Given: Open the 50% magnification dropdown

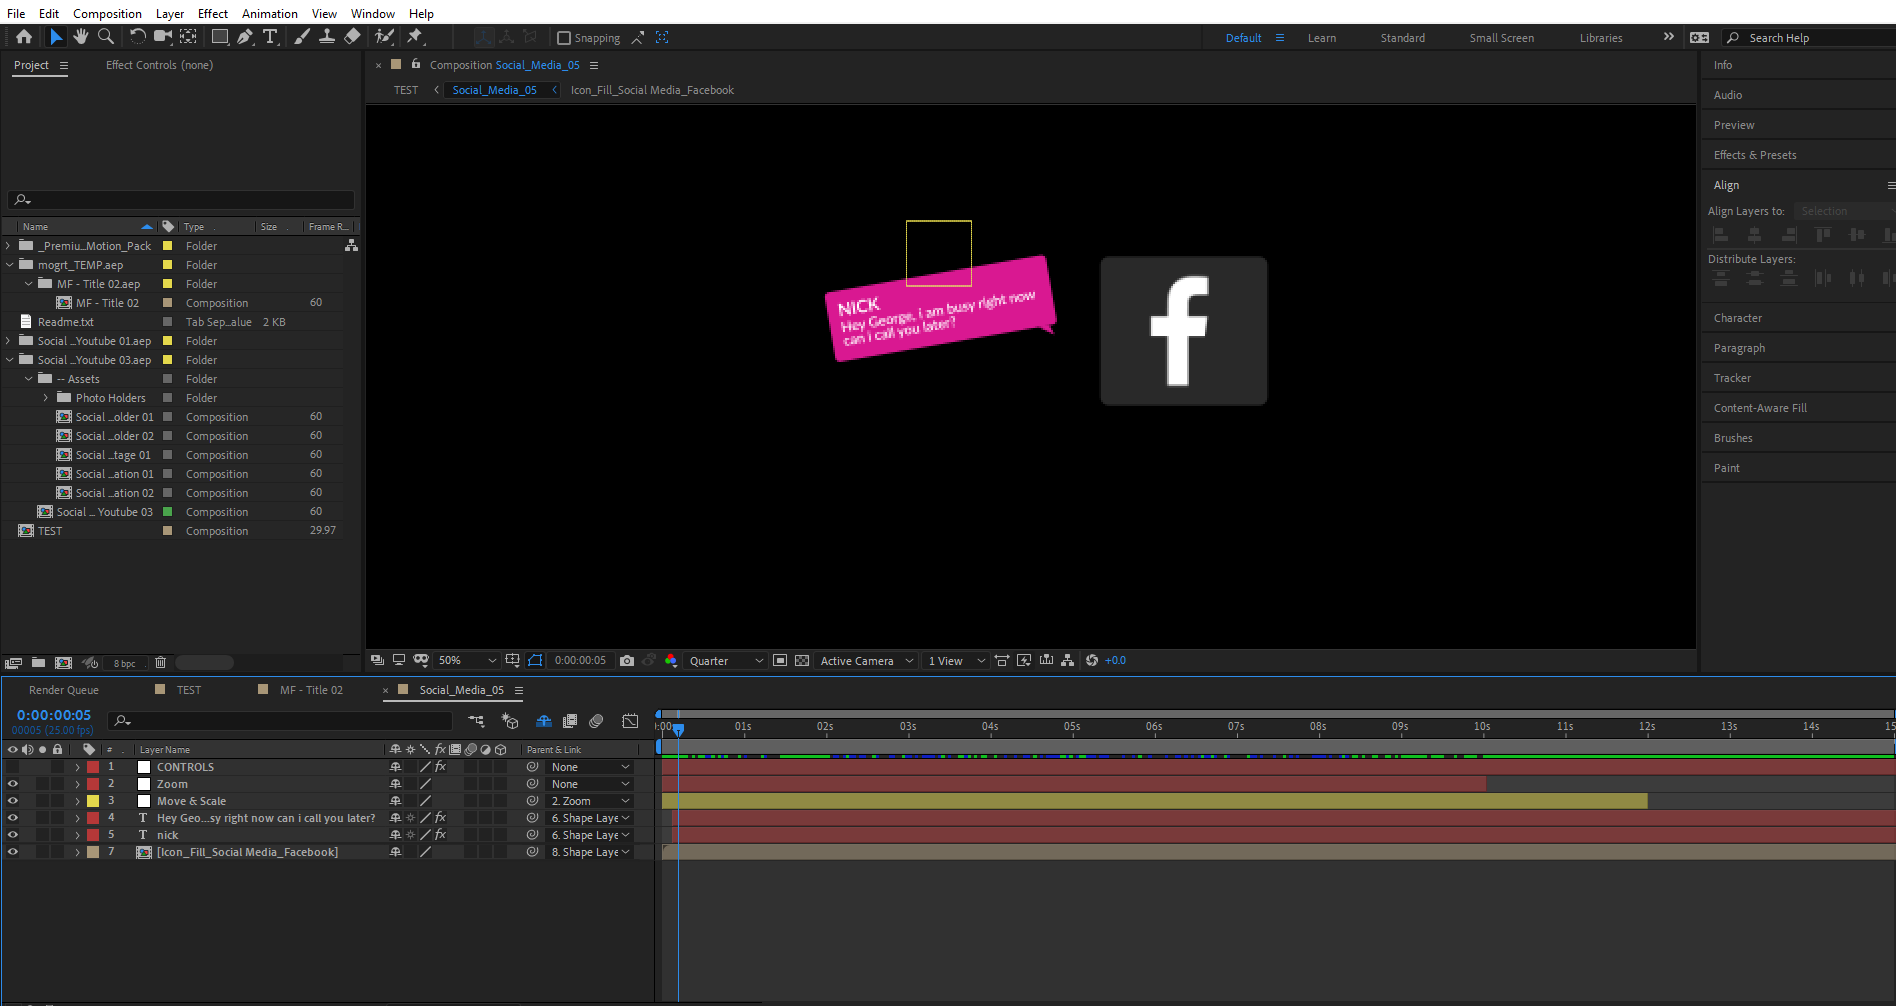Looking at the screenshot, I should [x=466, y=661].
